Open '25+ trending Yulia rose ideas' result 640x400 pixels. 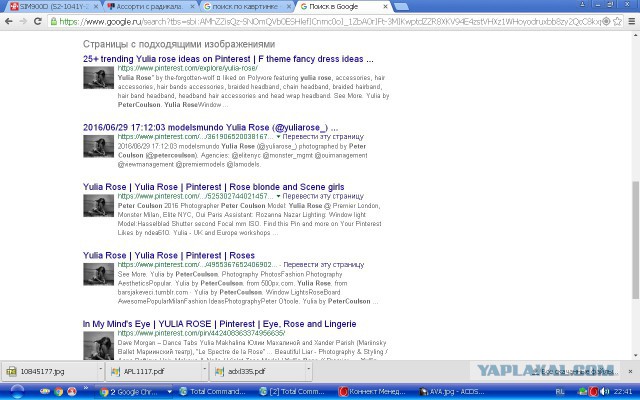(228, 59)
